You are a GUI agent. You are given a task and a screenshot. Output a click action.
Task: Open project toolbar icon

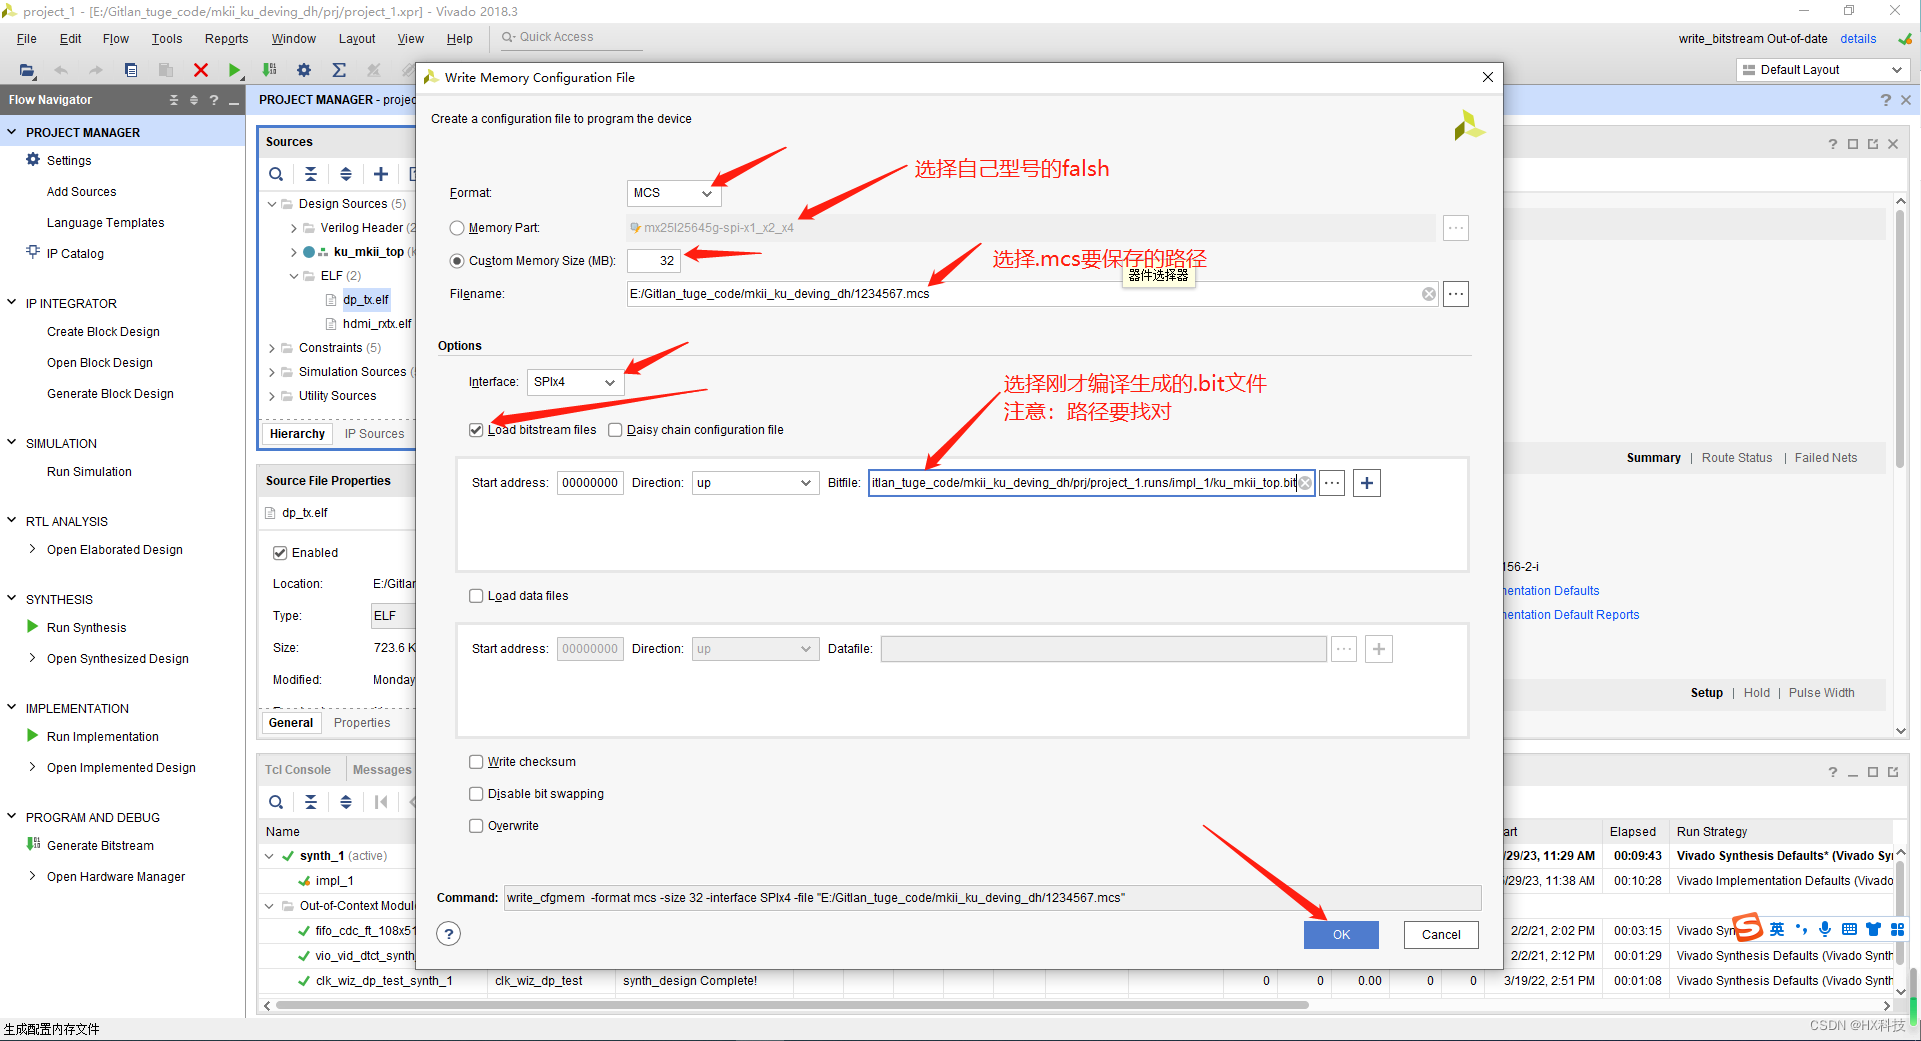(27, 70)
